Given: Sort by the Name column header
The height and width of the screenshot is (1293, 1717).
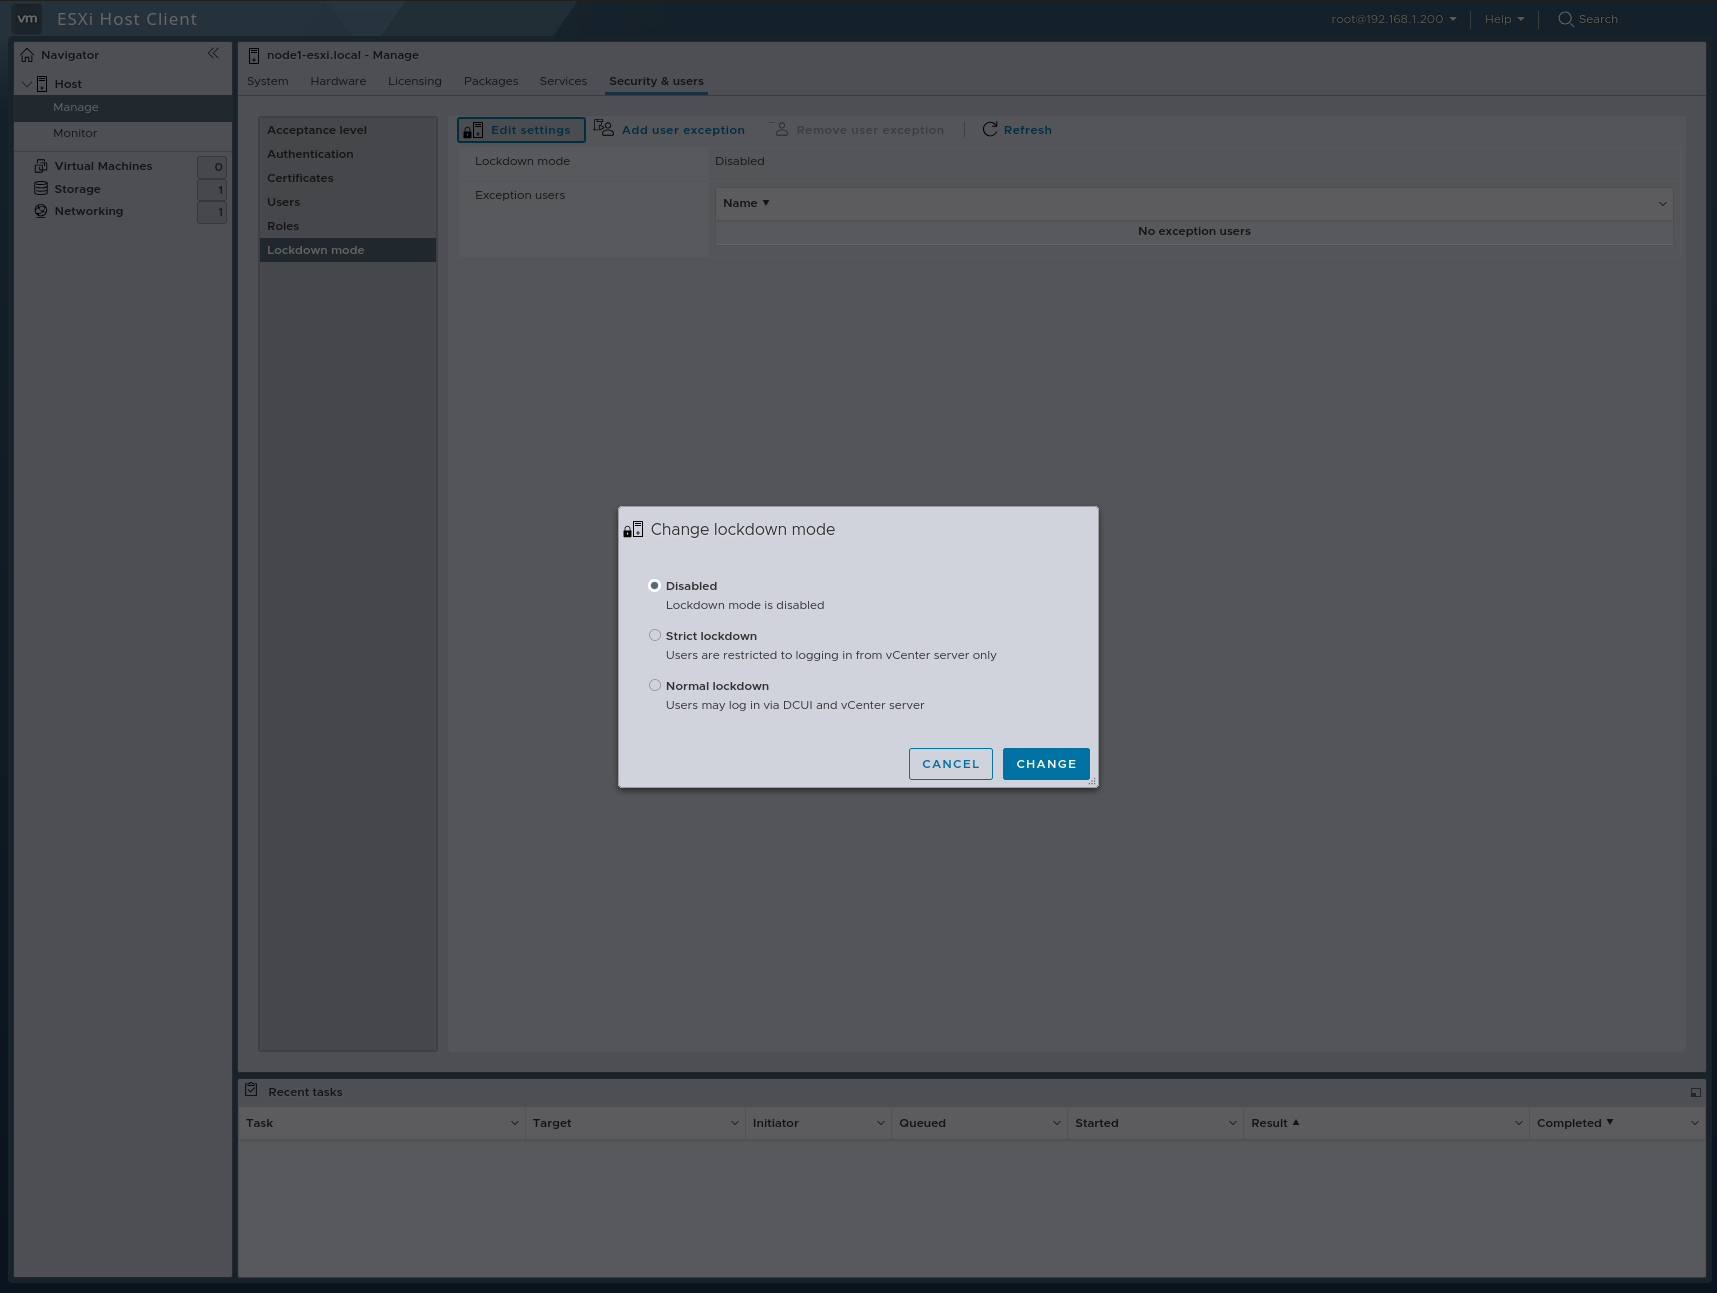Looking at the screenshot, I should tap(745, 203).
